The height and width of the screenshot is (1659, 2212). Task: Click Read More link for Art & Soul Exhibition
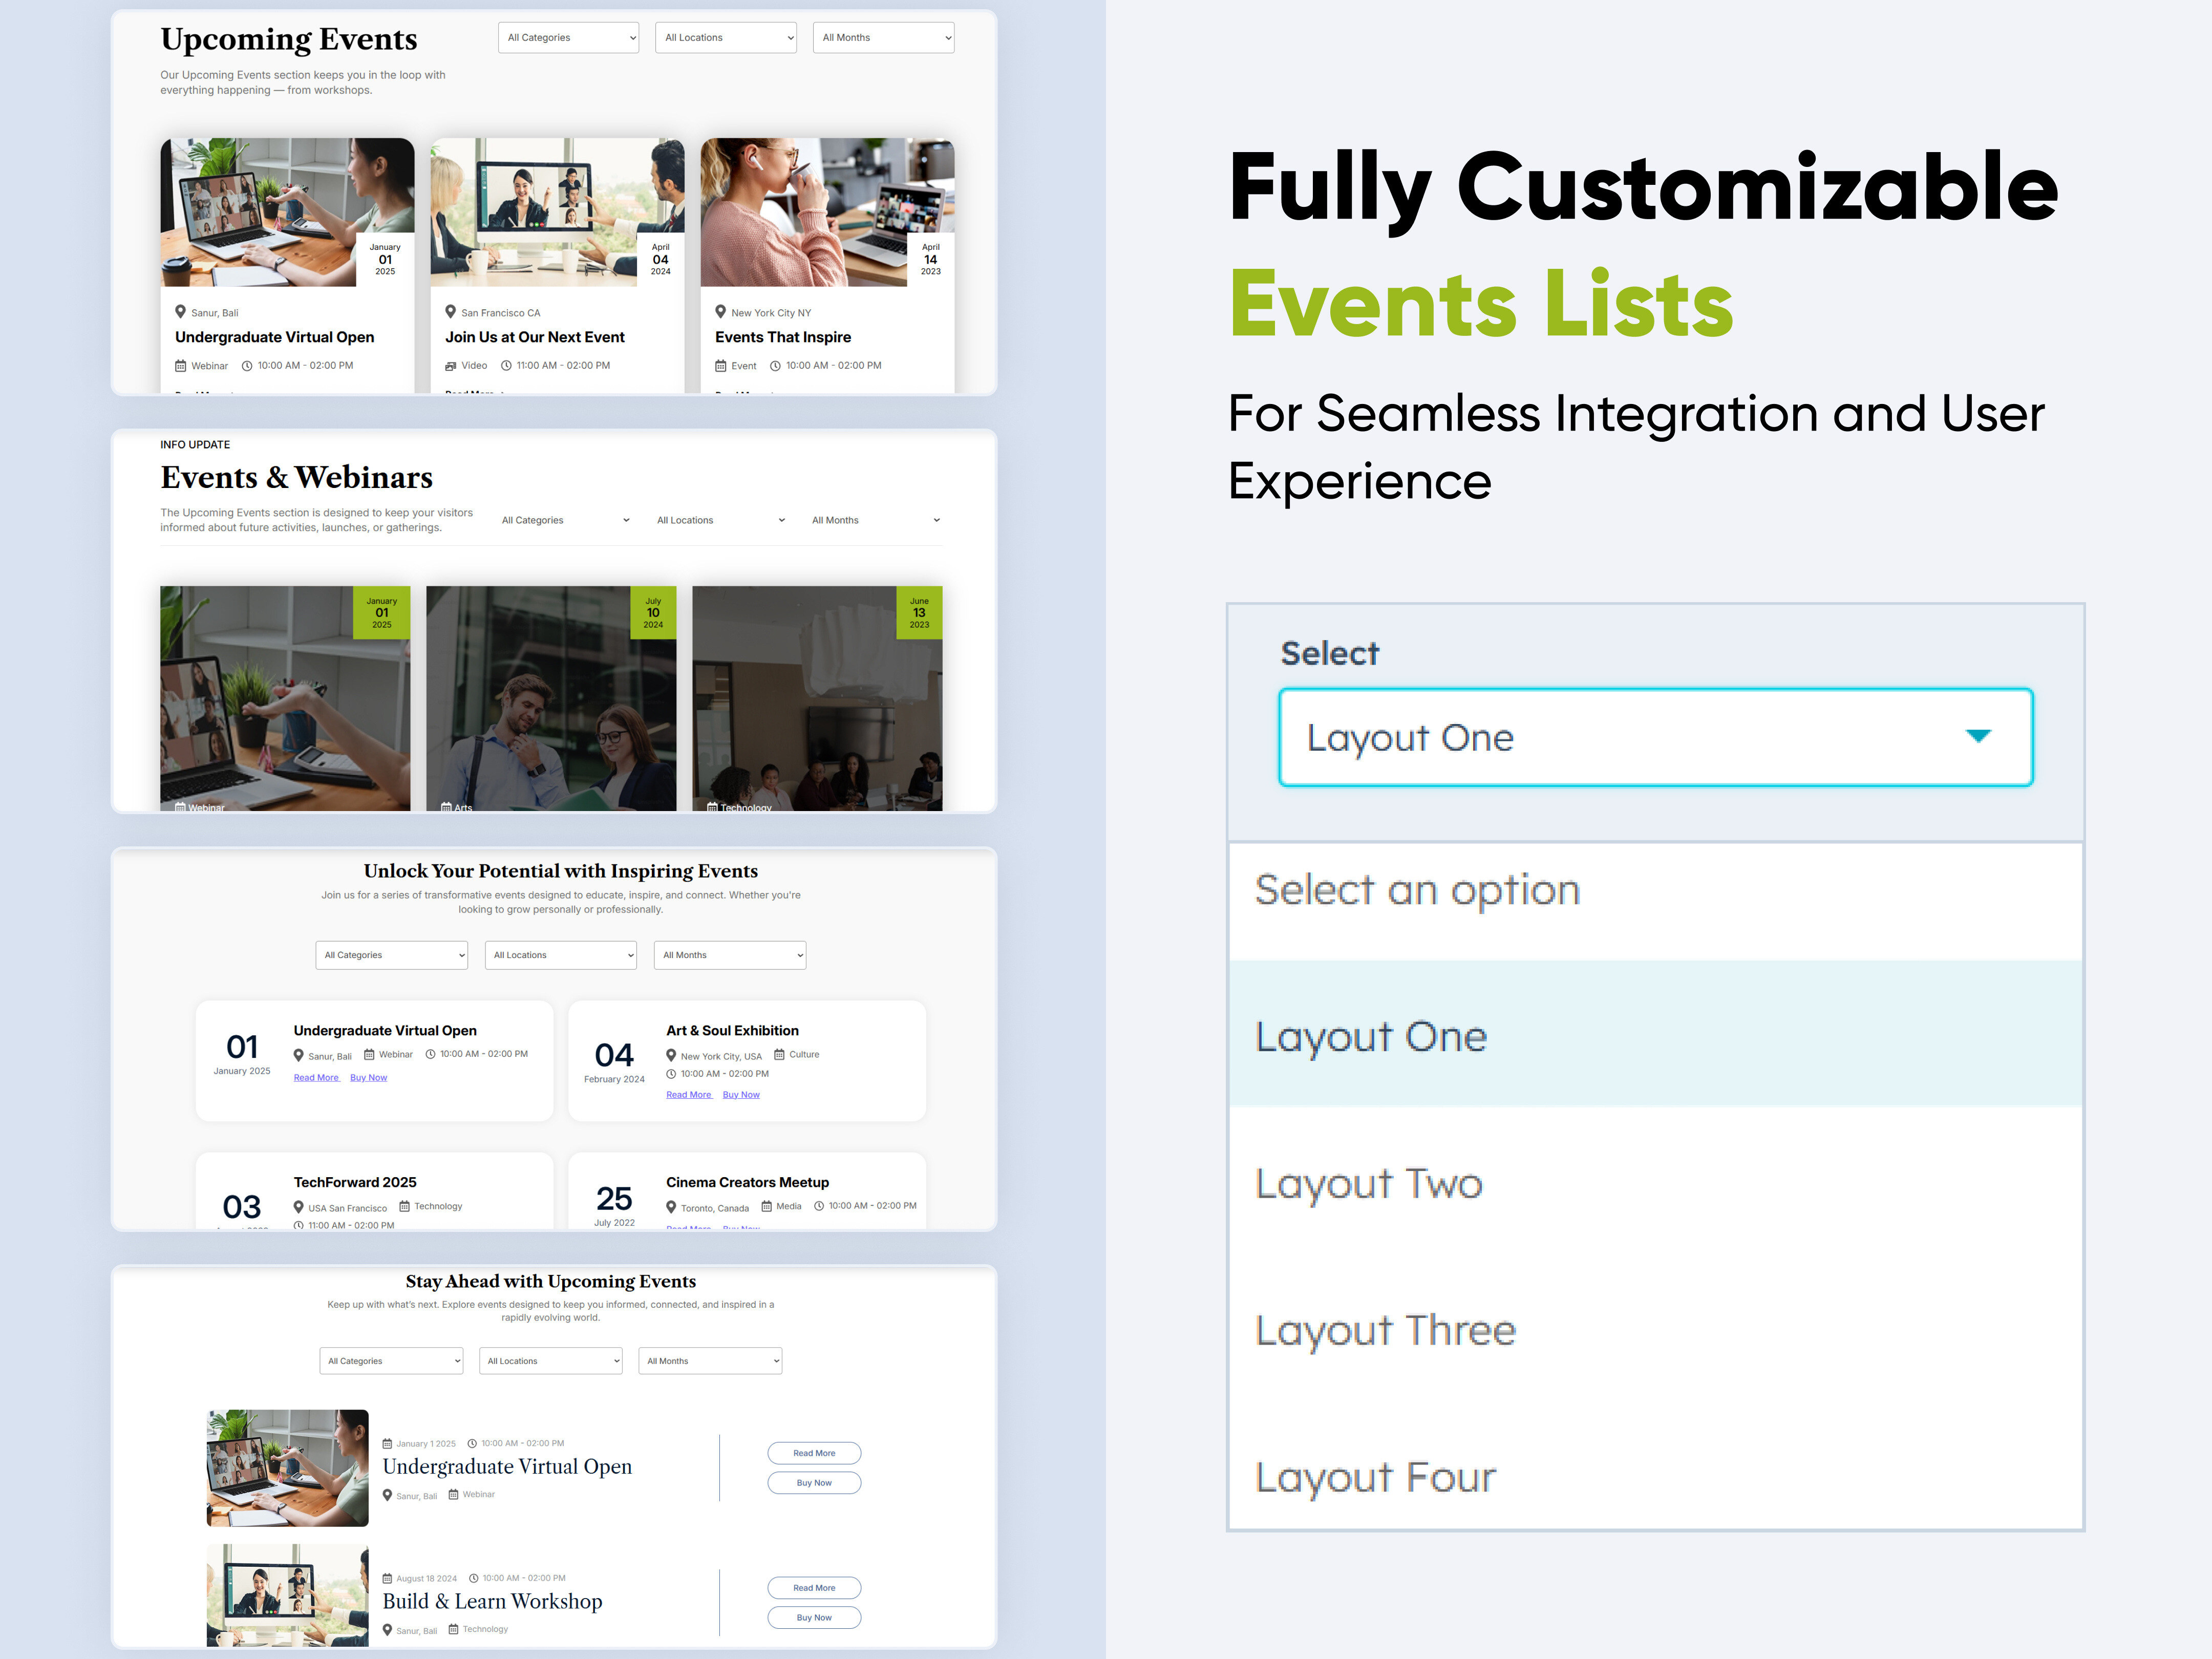[x=689, y=1094]
